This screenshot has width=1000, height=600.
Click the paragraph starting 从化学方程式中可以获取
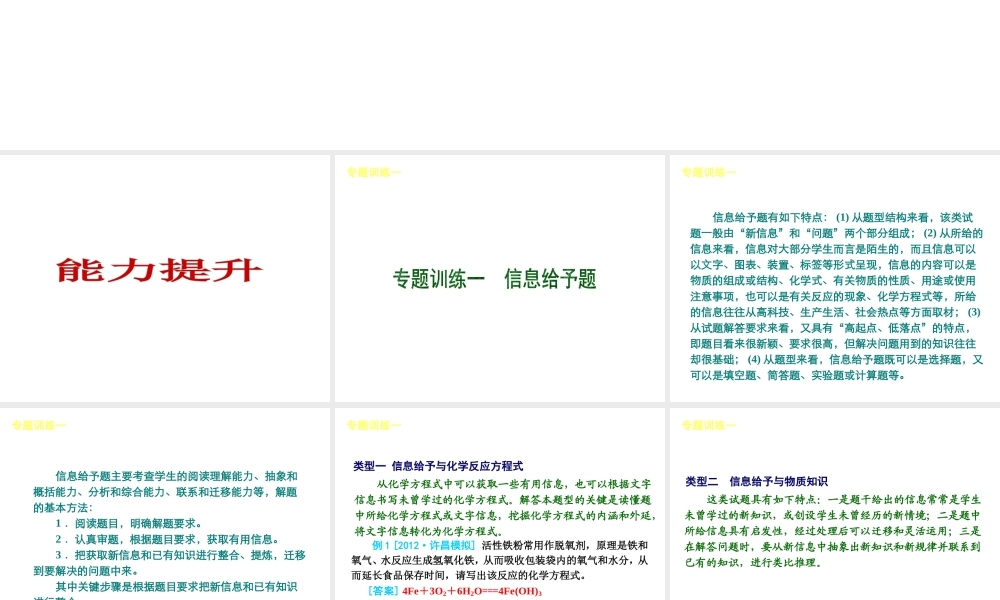pos(506,508)
